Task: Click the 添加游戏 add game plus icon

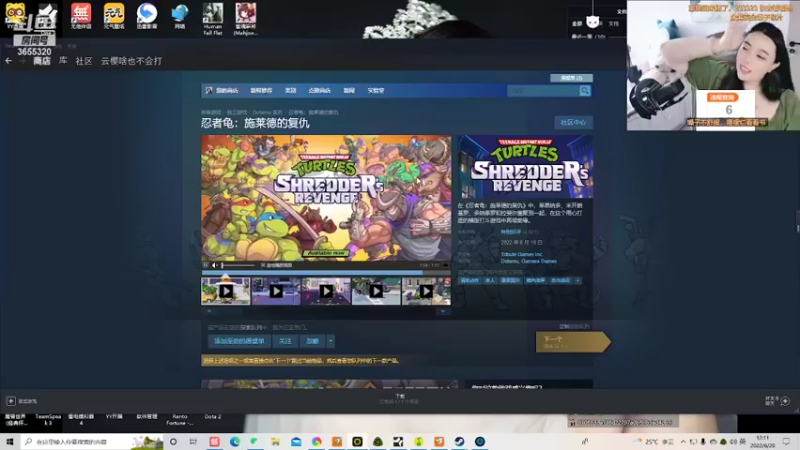Action: (x=11, y=401)
